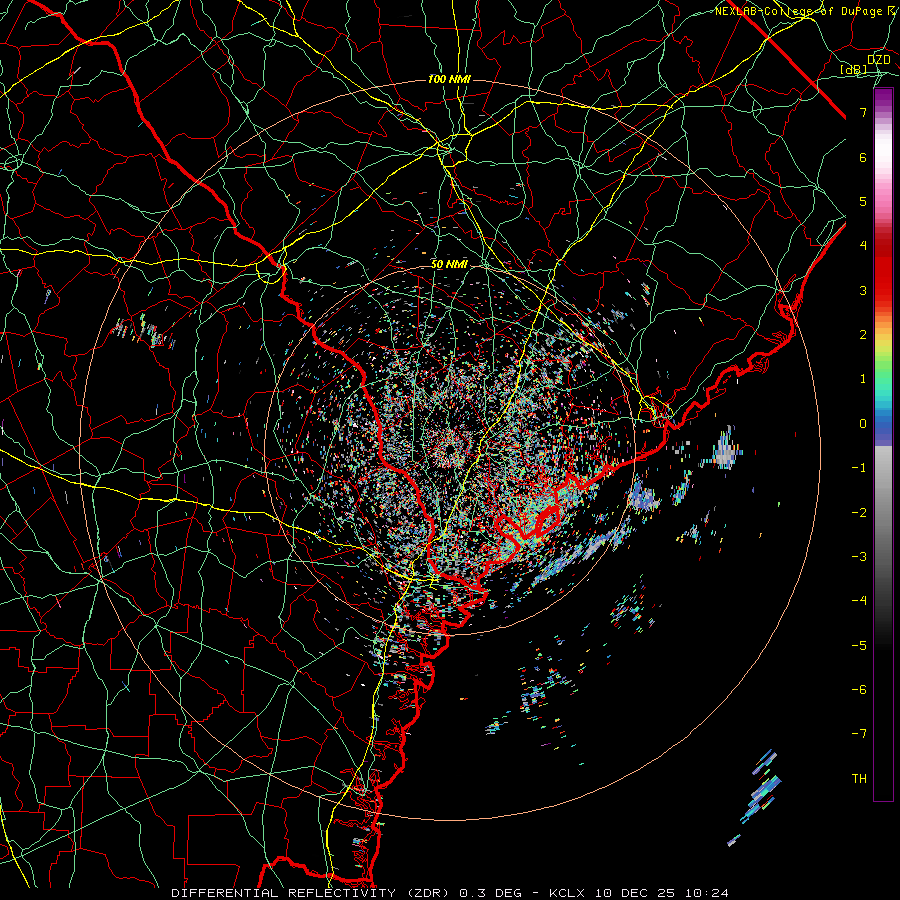The image size is (900, 900).
Task: Click the DZD legend title
Action: [x=878, y=60]
